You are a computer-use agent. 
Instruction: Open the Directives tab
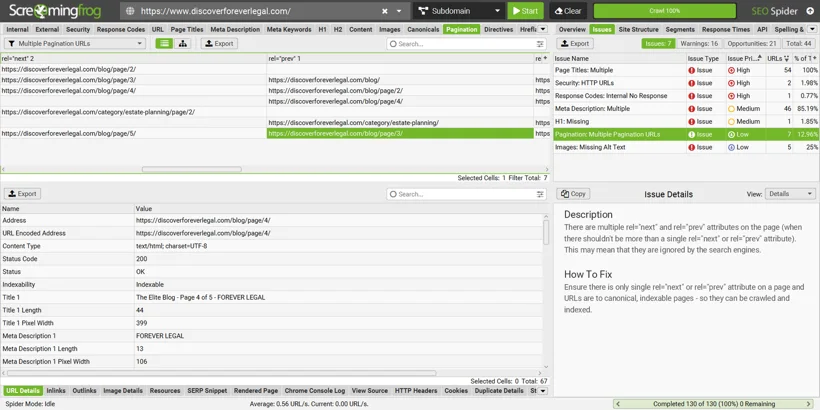coord(498,29)
